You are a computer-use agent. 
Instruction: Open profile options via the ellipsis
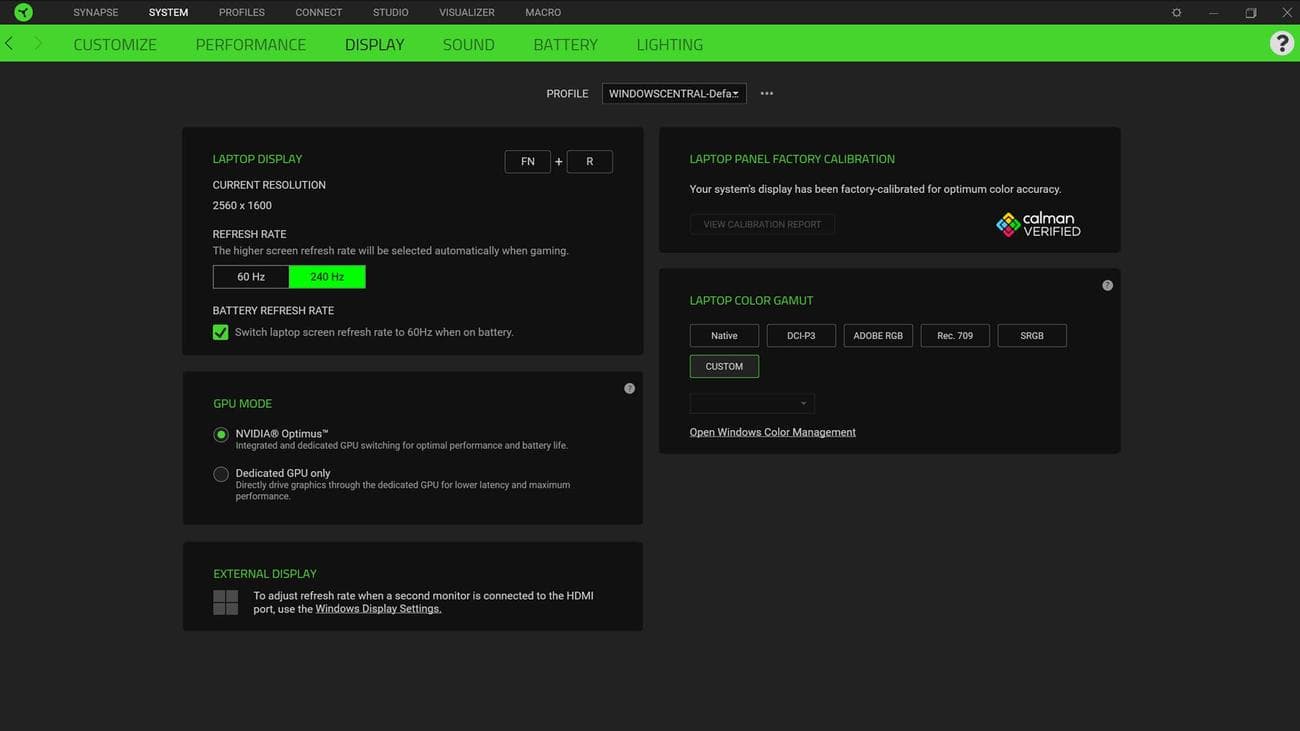(x=766, y=93)
